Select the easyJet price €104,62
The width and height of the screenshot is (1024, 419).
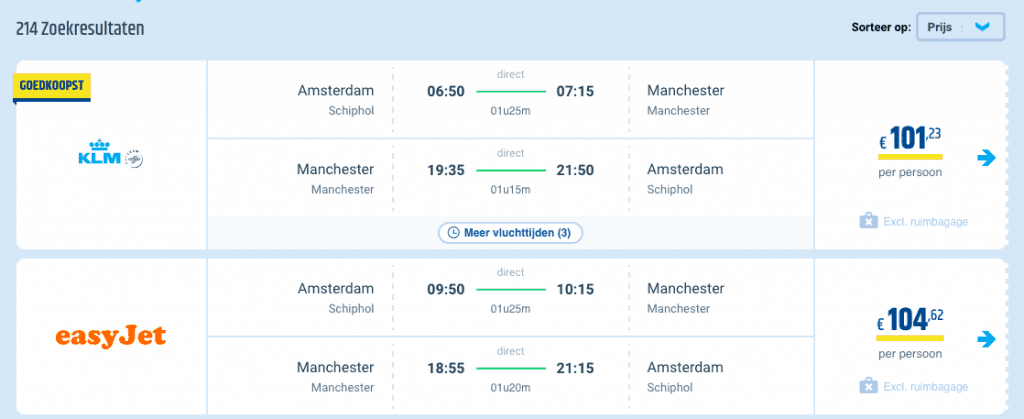pyautogui.click(x=910, y=322)
